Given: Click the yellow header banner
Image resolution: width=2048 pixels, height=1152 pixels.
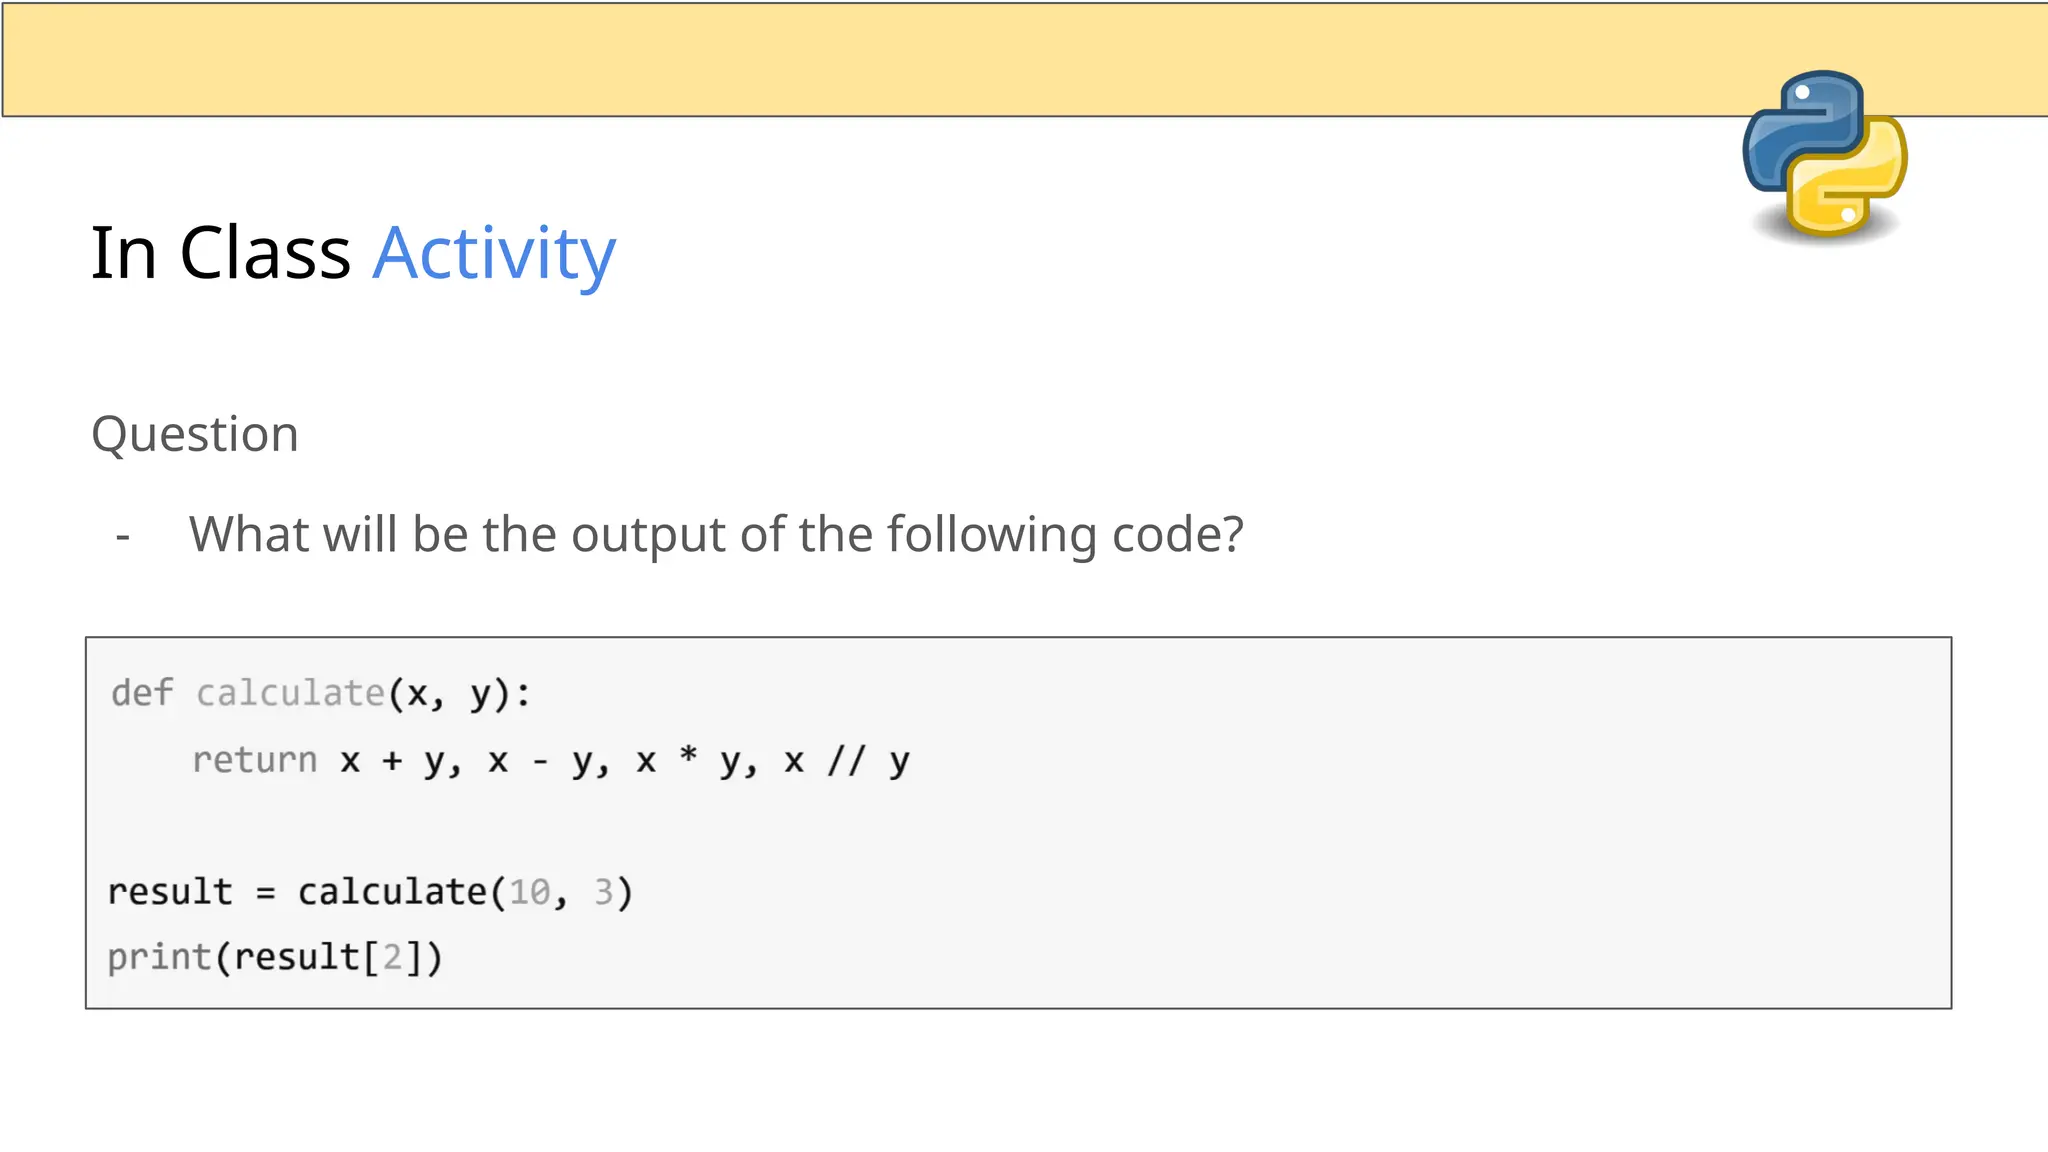Looking at the screenshot, I should tap(900, 58).
